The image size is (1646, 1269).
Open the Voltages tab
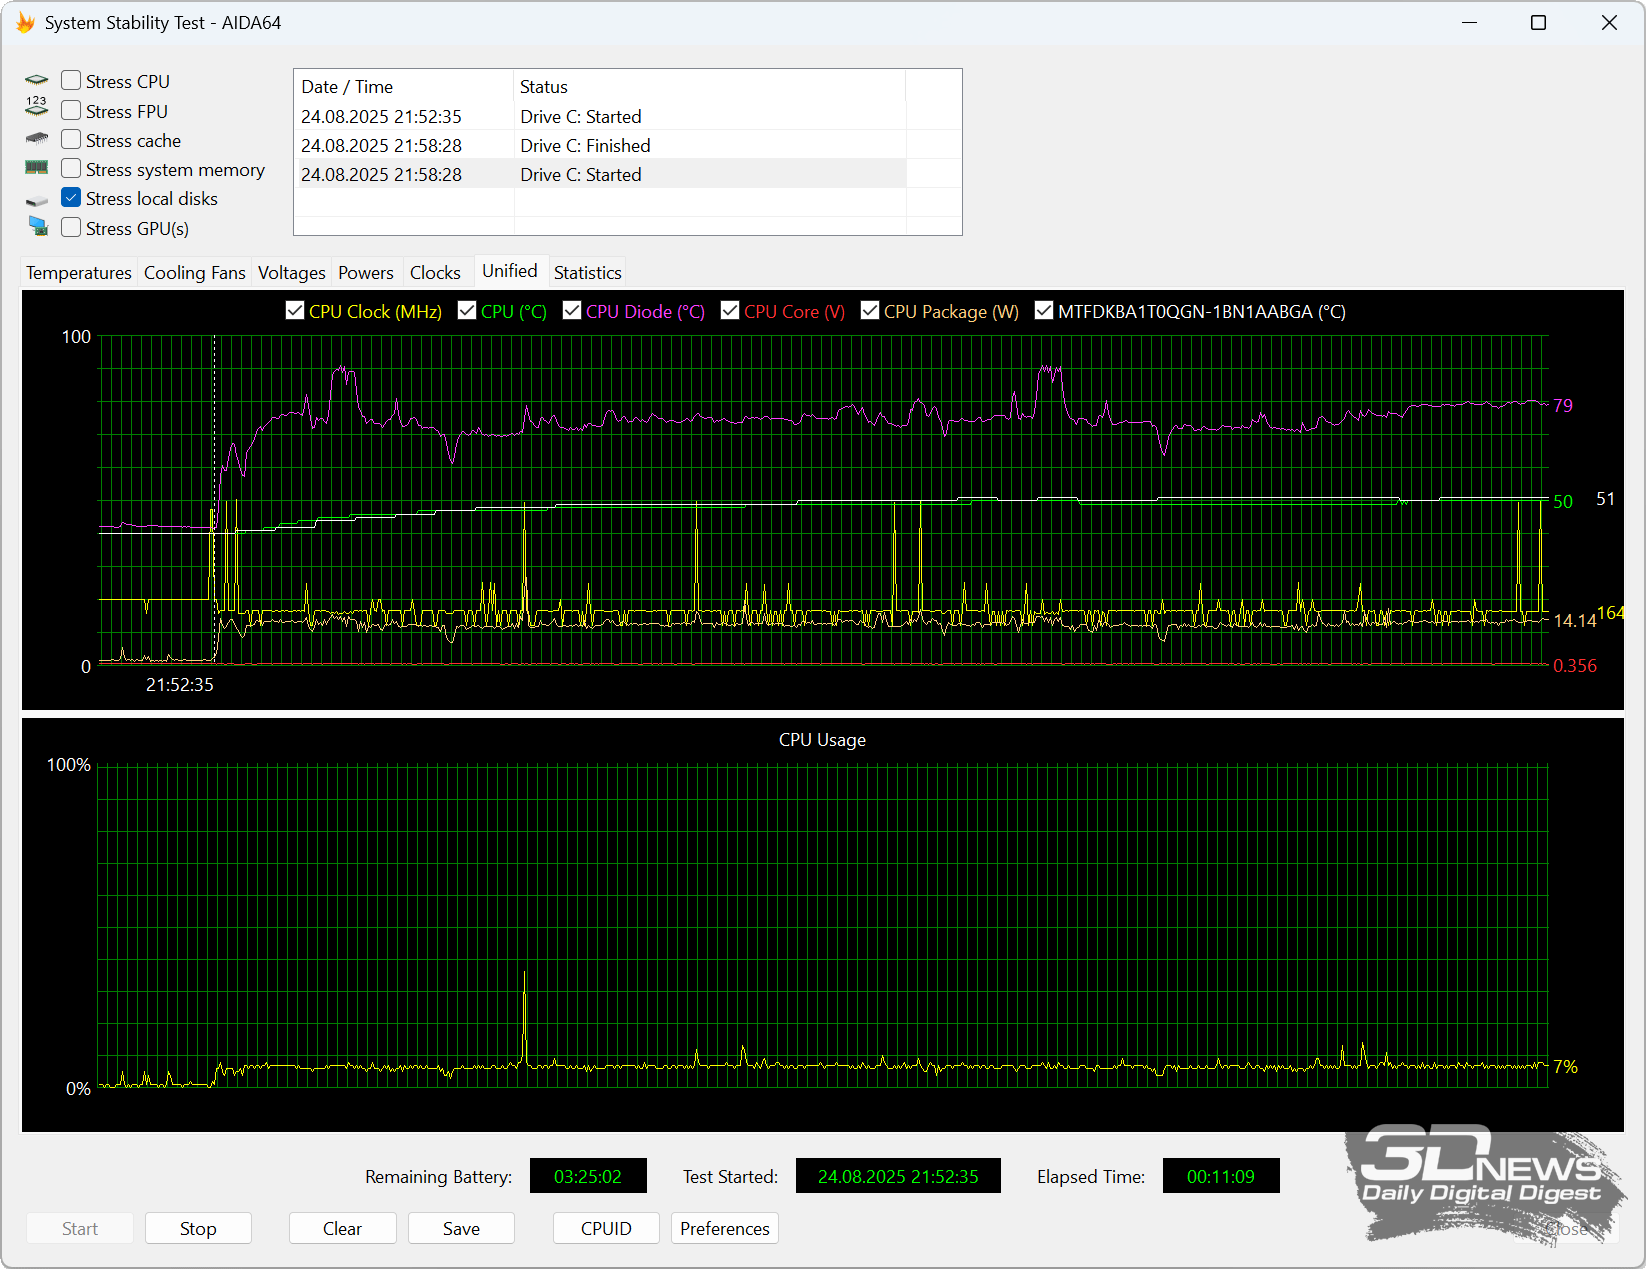[x=292, y=272]
